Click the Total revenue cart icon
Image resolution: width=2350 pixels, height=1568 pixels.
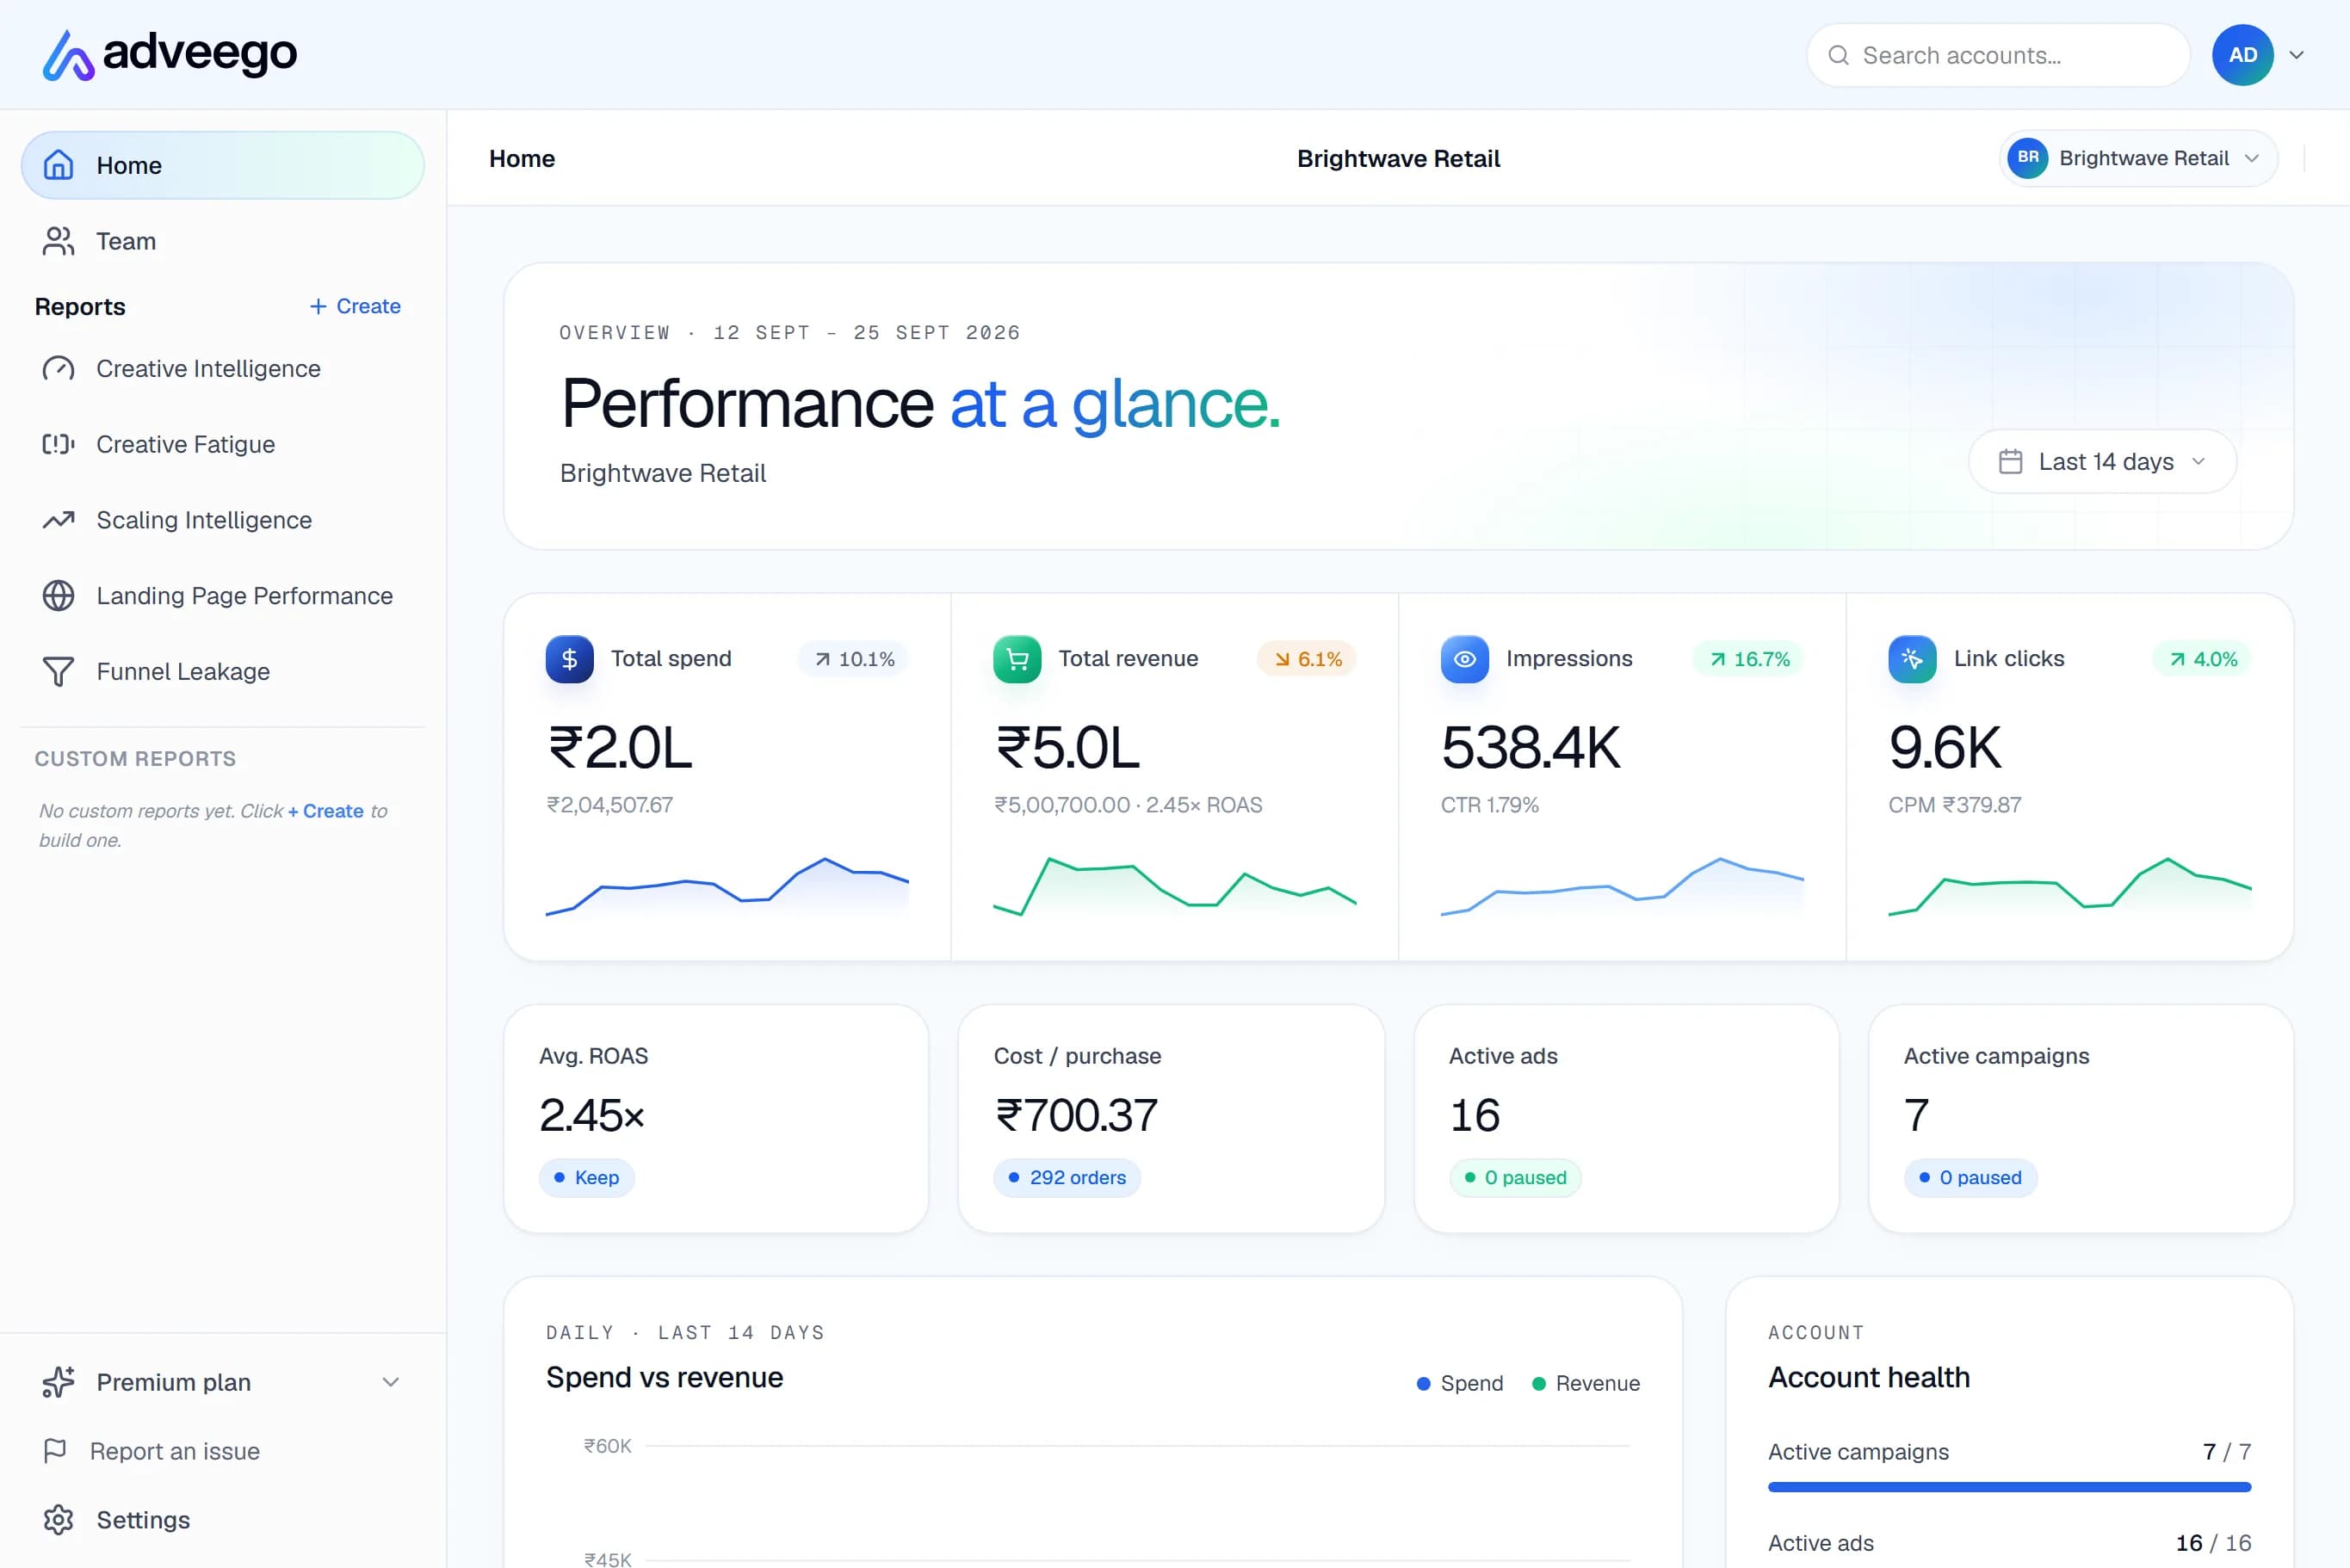click(x=1017, y=659)
